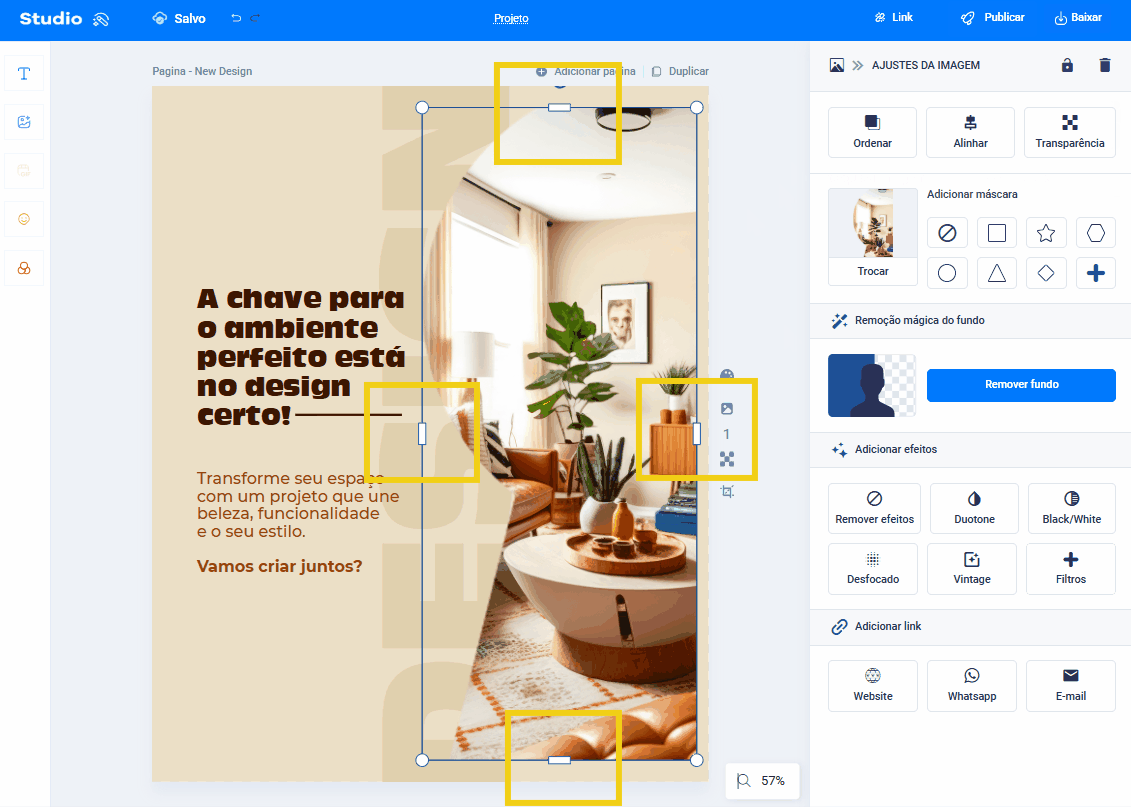Image resolution: width=1131 pixels, height=807 pixels.
Task: Apply the hexagon mask
Action: 1096,233
